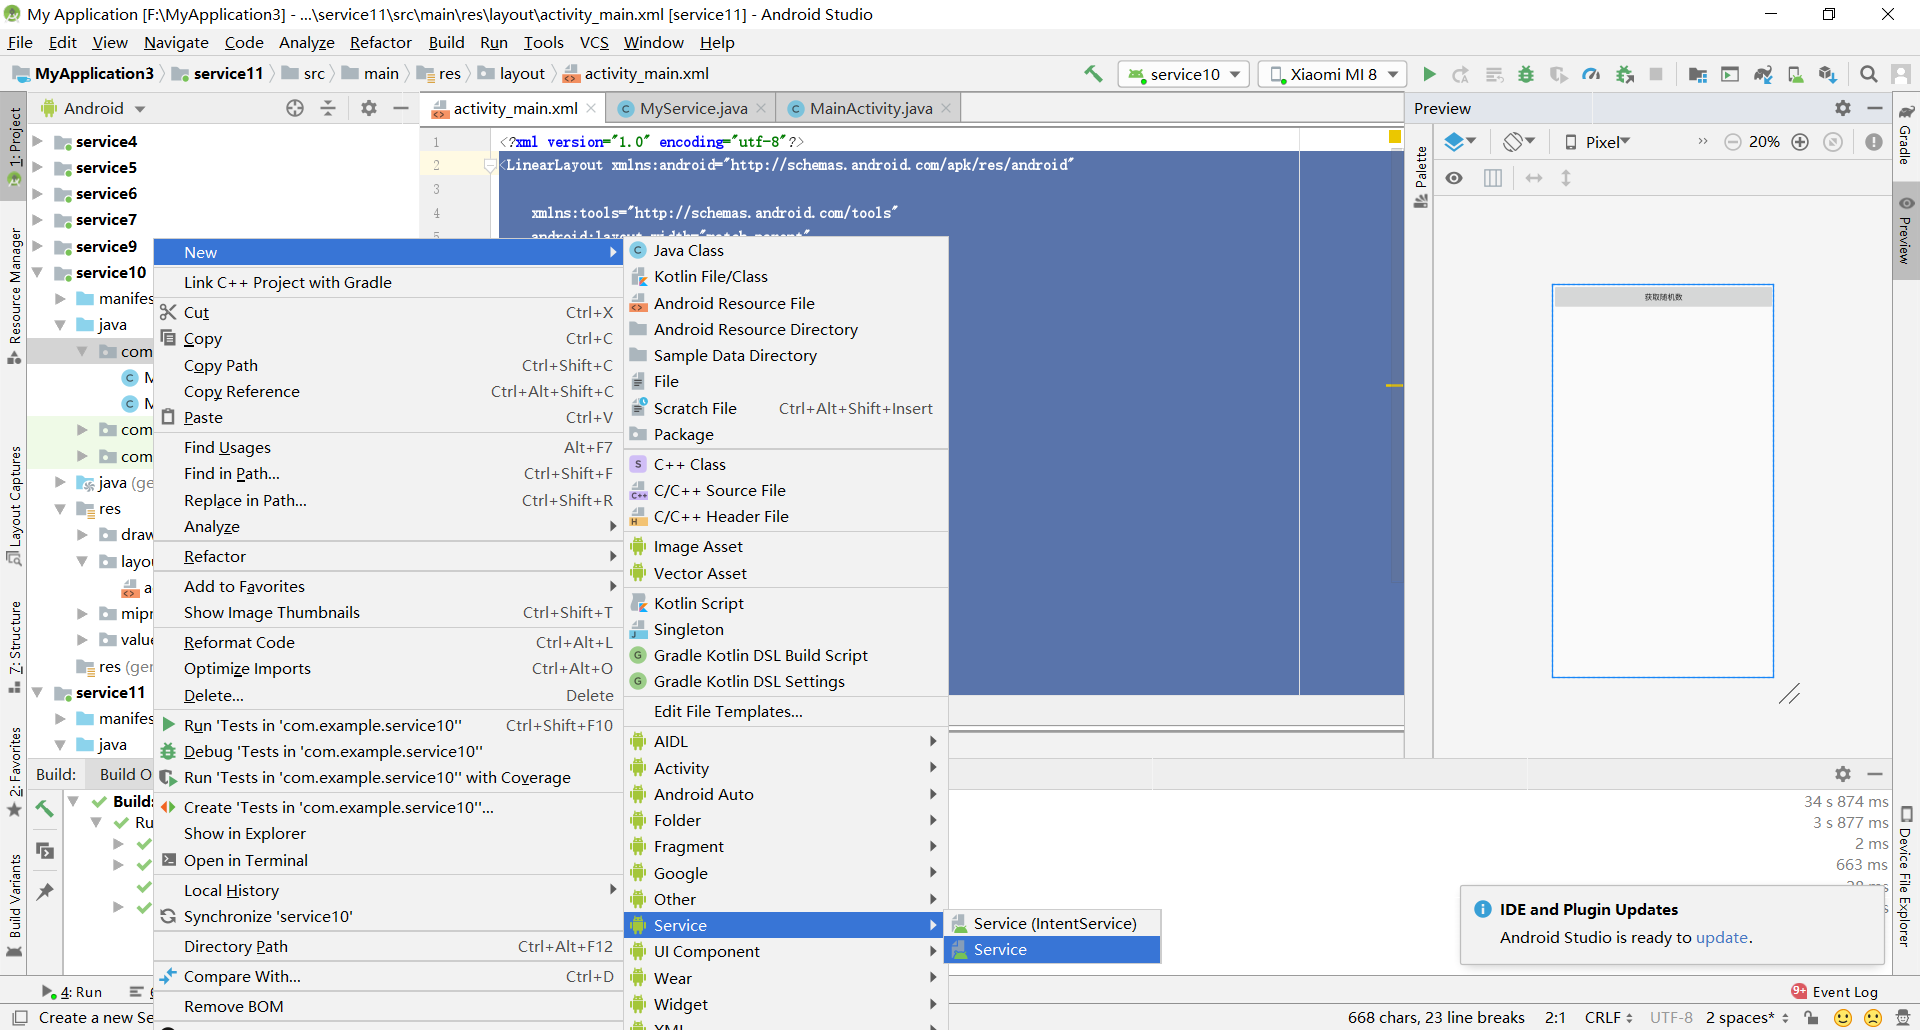Screen dimensions: 1920x1030
Task: Toggle preview view options eye icon
Action: pyautogui.click(x=1454, y=178)
